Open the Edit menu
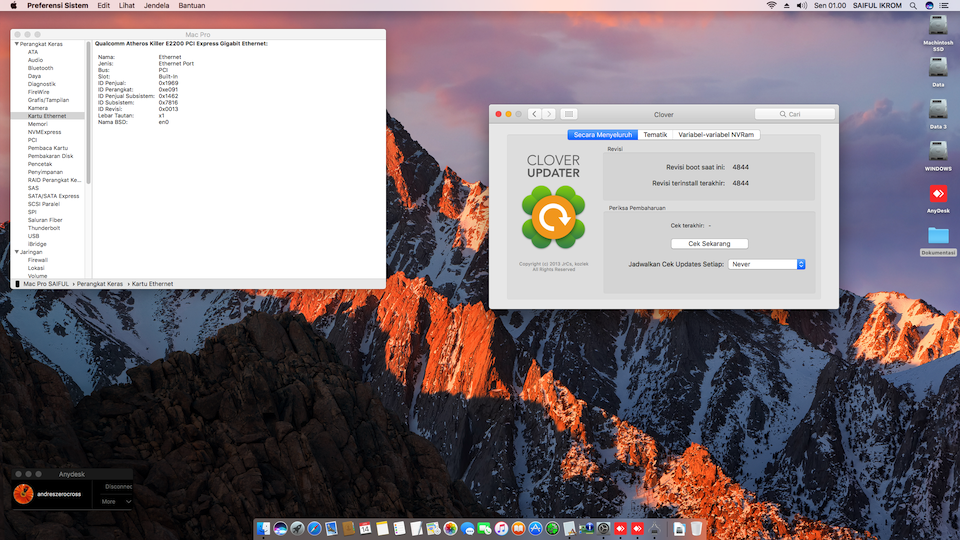Screen dimensions: 960x540 point(103,6)
